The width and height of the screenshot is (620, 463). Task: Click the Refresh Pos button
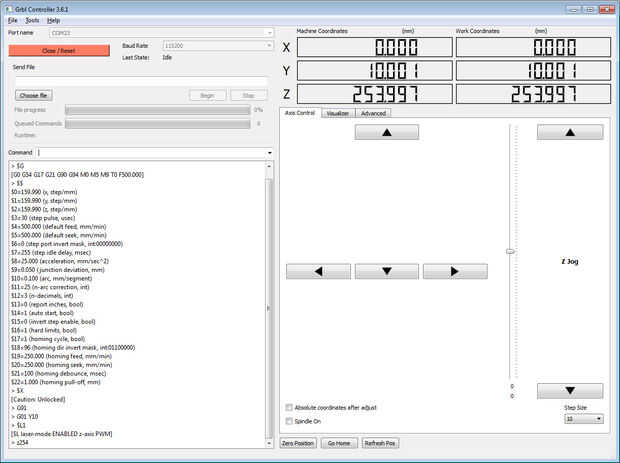click(x=380, y=443)
